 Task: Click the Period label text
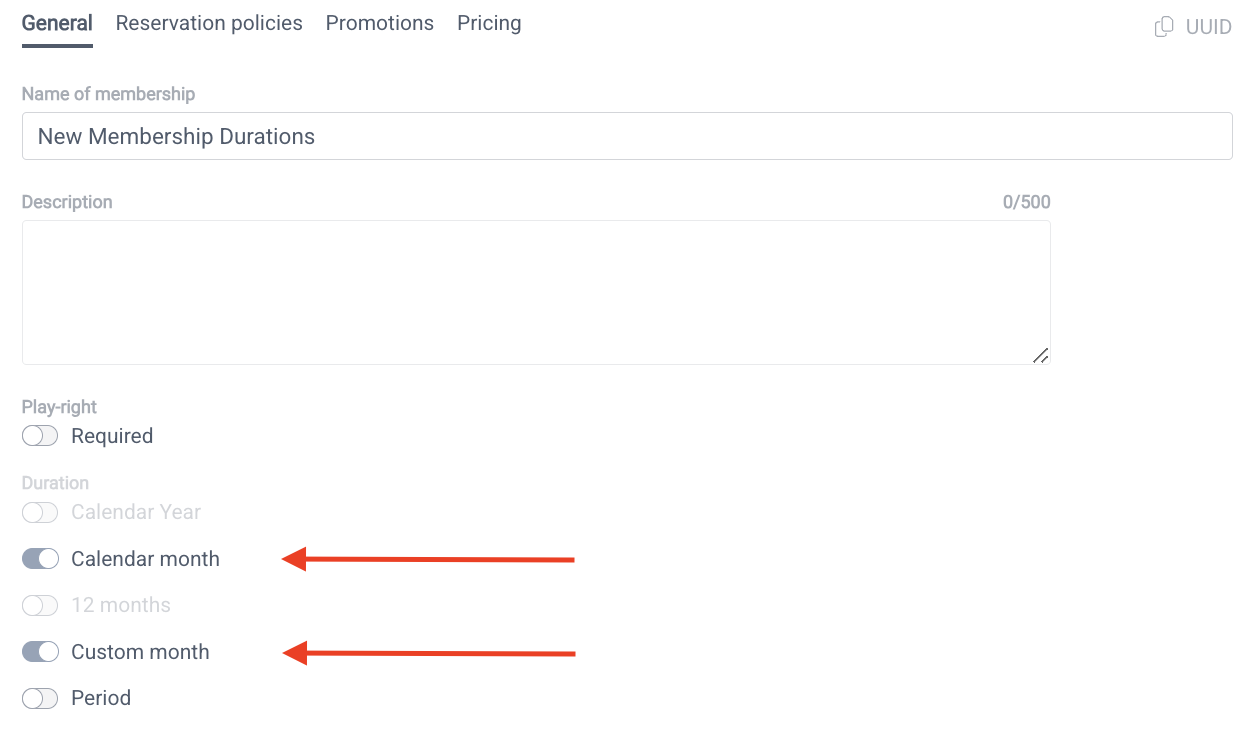(101, 698)
